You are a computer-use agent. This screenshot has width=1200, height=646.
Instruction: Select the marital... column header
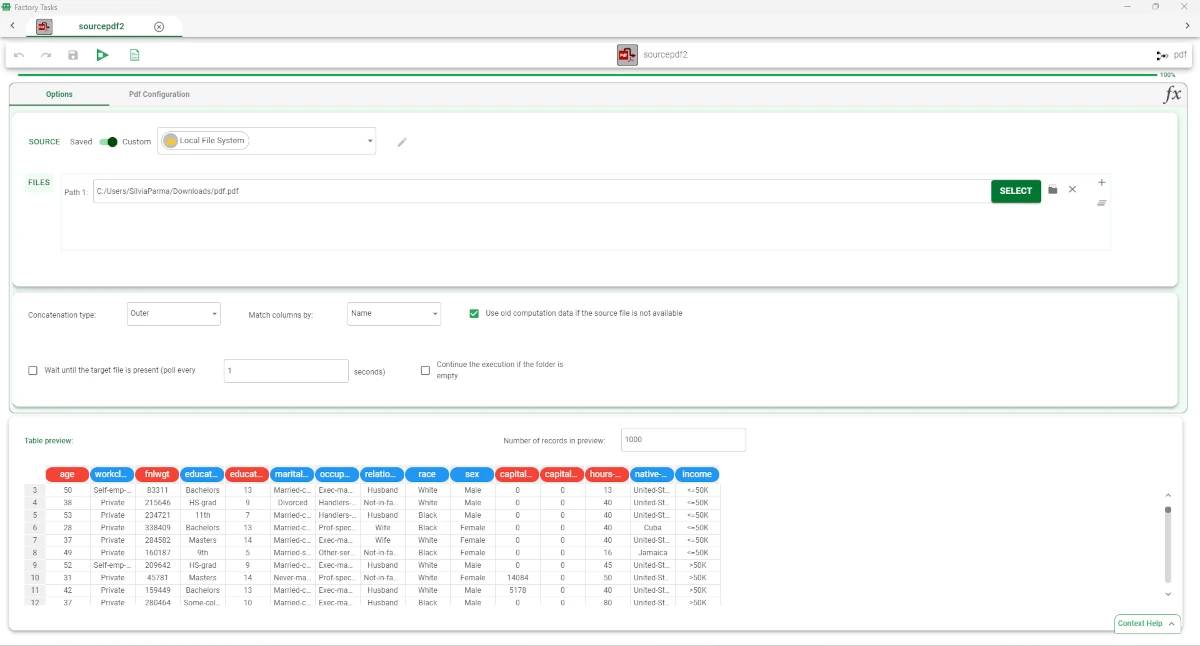[292, 474]
